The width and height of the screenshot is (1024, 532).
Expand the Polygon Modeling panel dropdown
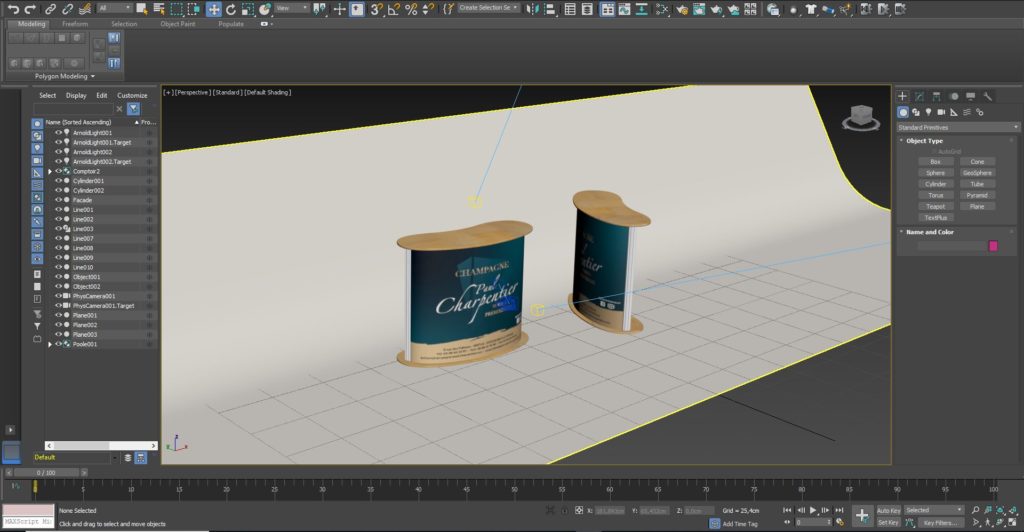(x=65, y=76)
